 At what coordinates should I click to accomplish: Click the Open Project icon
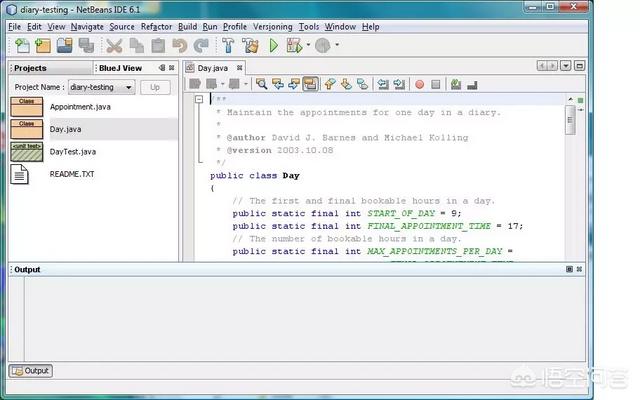(64, 45)
